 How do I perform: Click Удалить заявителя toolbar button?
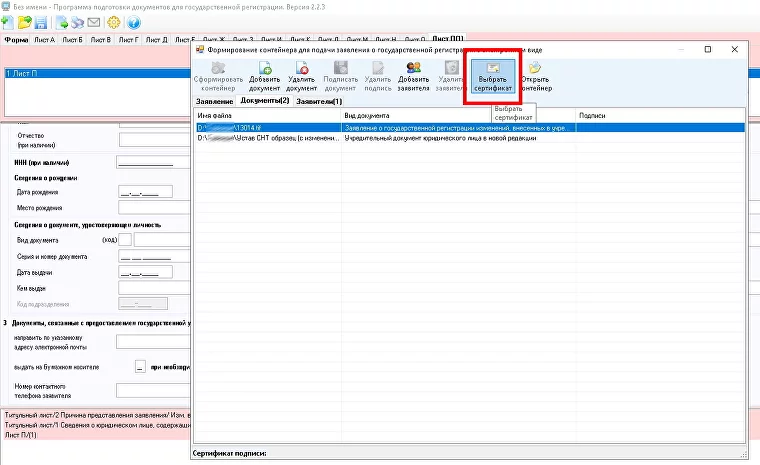coord(451,77)
